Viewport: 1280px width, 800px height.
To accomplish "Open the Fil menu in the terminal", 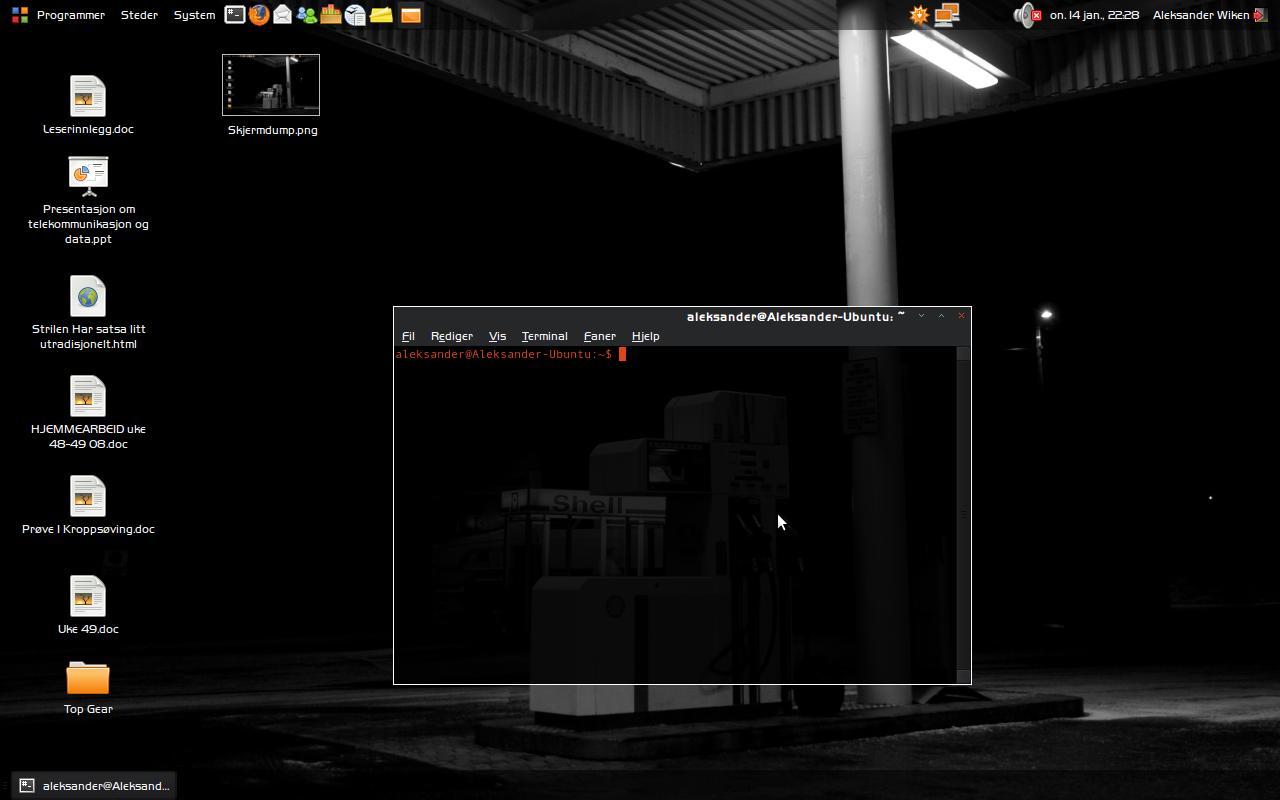I will point(408,336).
